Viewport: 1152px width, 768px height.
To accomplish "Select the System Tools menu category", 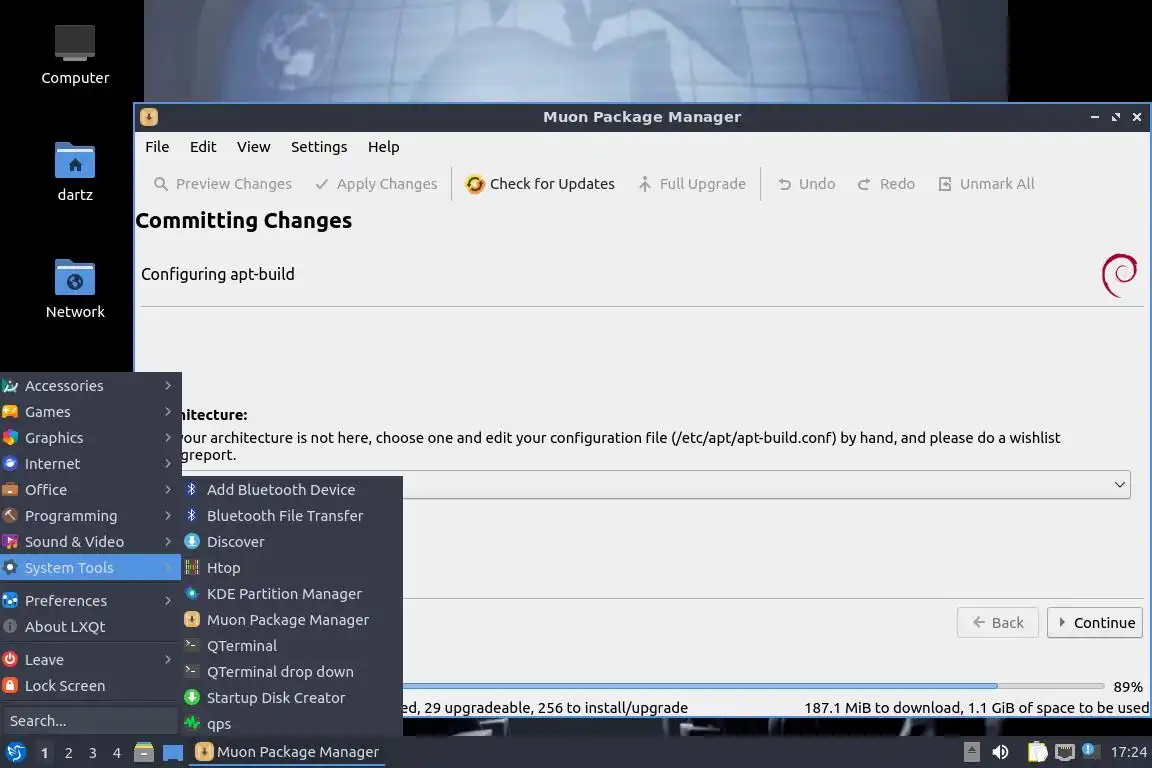I will coord(90,567).
